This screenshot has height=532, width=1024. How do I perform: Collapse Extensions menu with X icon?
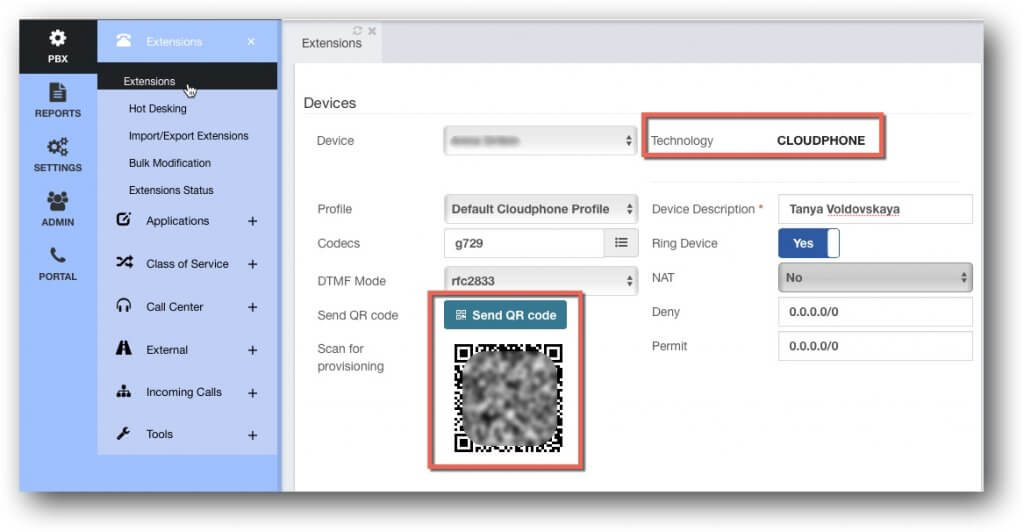251,42
